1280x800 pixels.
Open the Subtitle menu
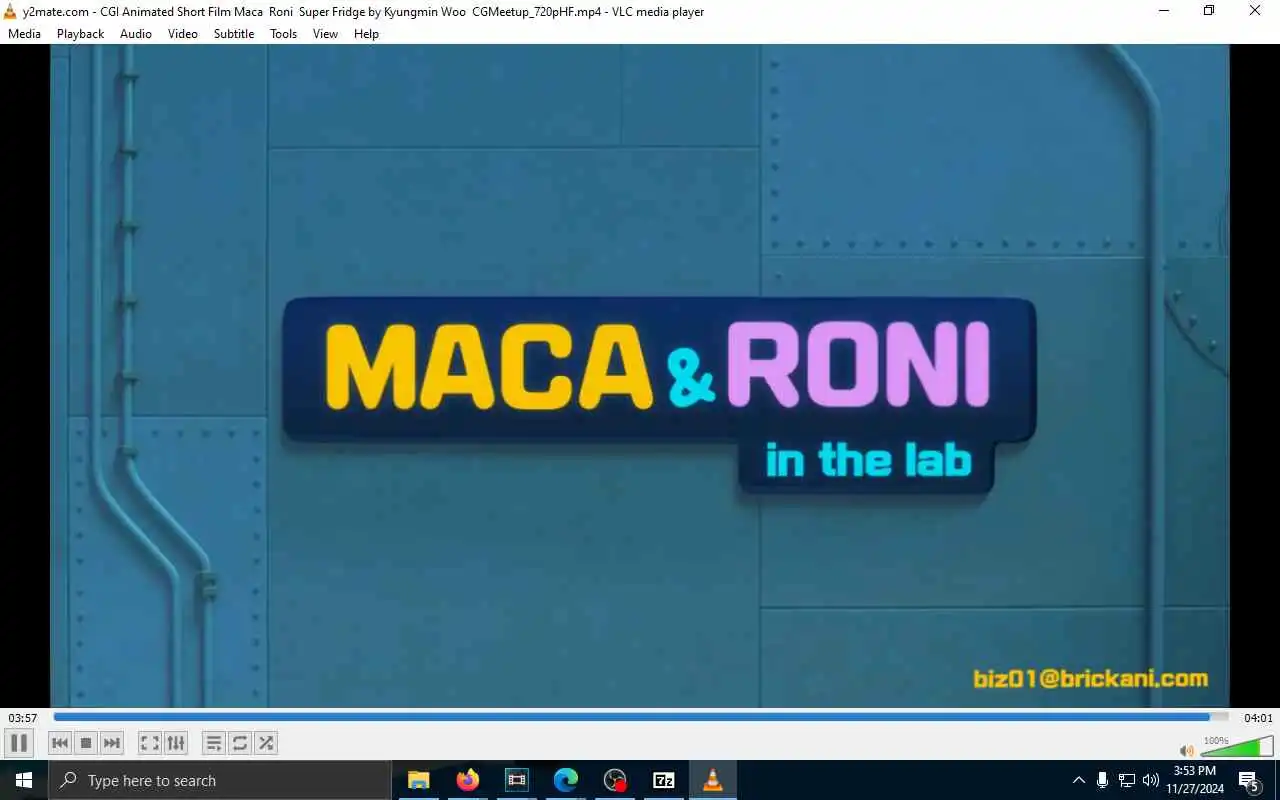click(234, 34)
